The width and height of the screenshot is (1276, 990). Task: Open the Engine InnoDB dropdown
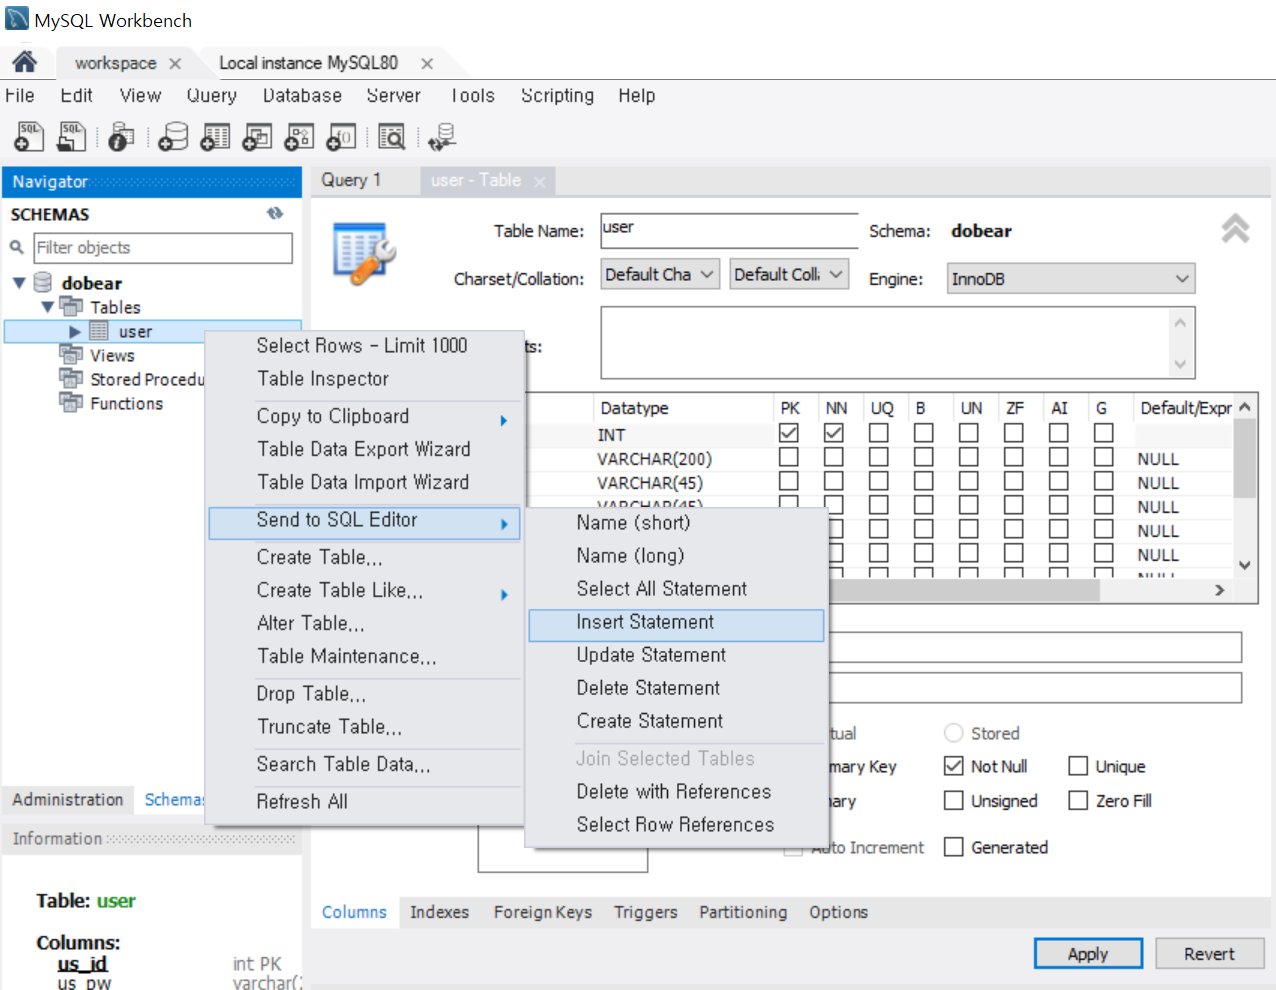point(1071,279)
